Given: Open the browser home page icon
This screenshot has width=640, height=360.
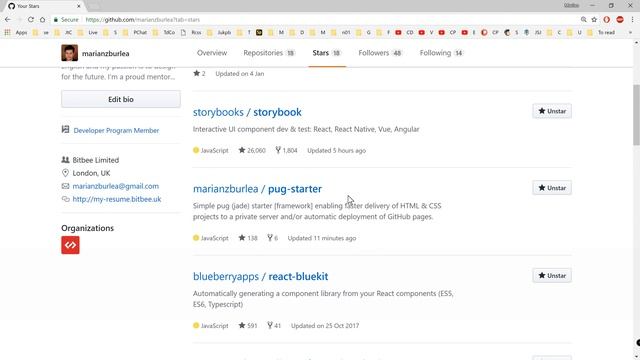Looking at the screenshot, I should point(42,20).
